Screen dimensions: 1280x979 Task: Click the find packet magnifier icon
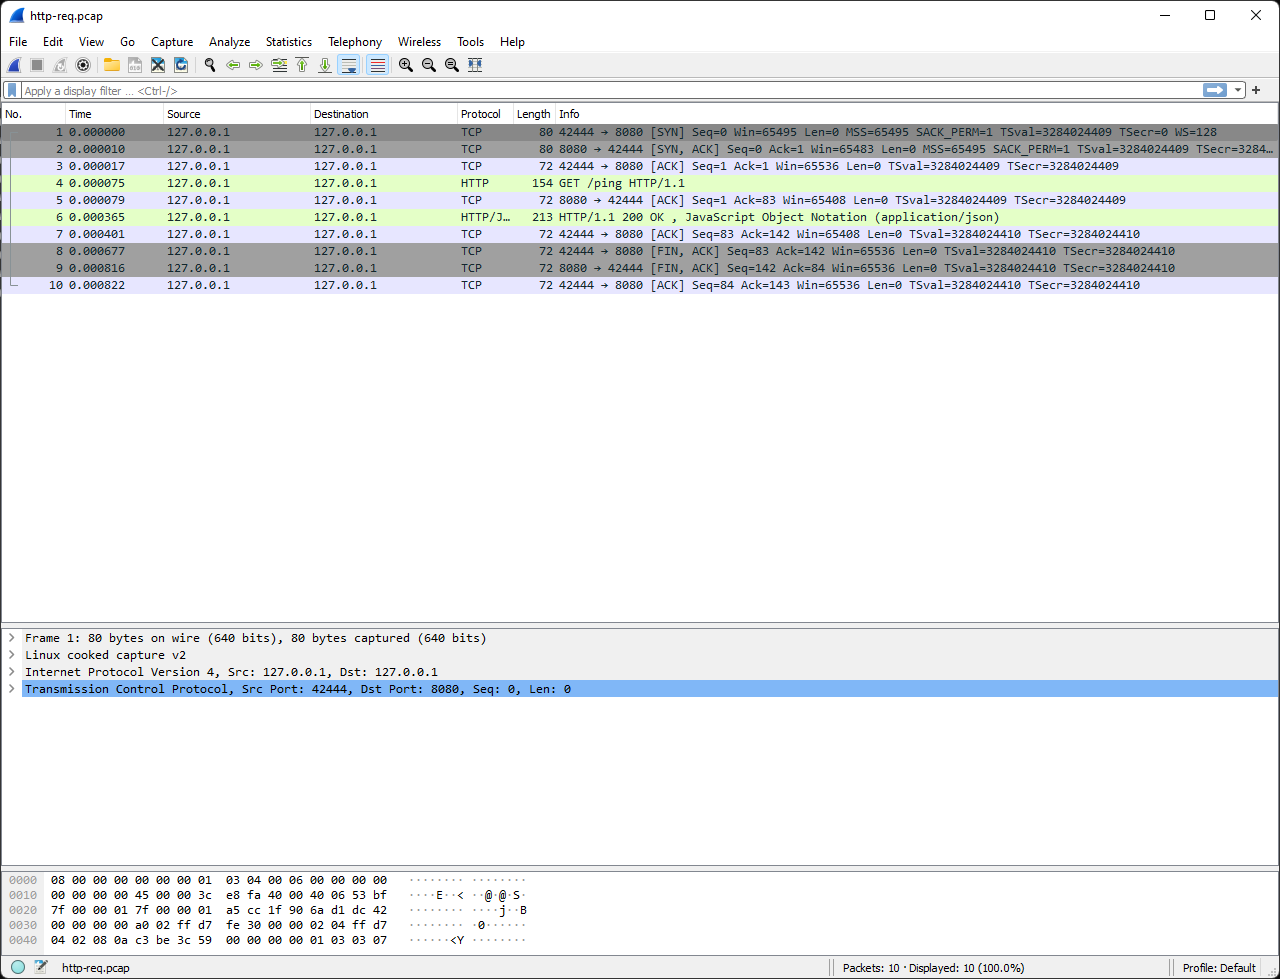tap(210, 65)
